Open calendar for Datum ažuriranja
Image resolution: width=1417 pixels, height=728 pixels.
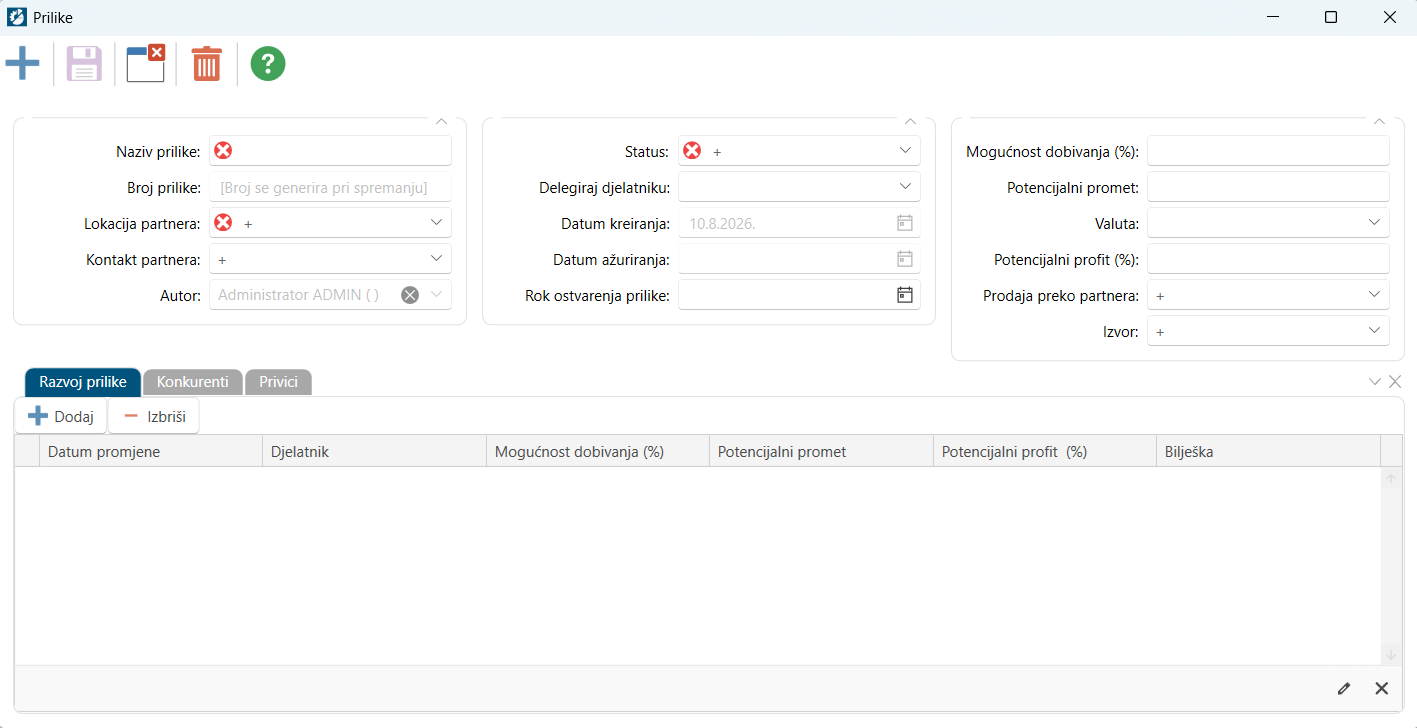coord(905,259)
